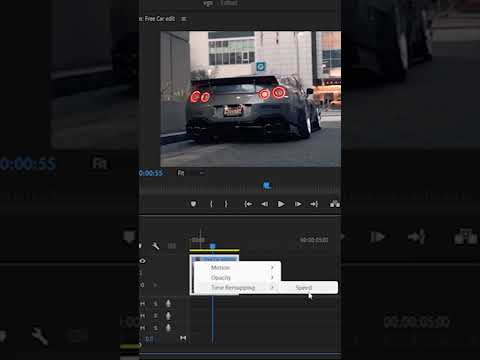480x360 pixels.
Task: Expand the arrow next to Motion
Action: [x=272, y=267]
